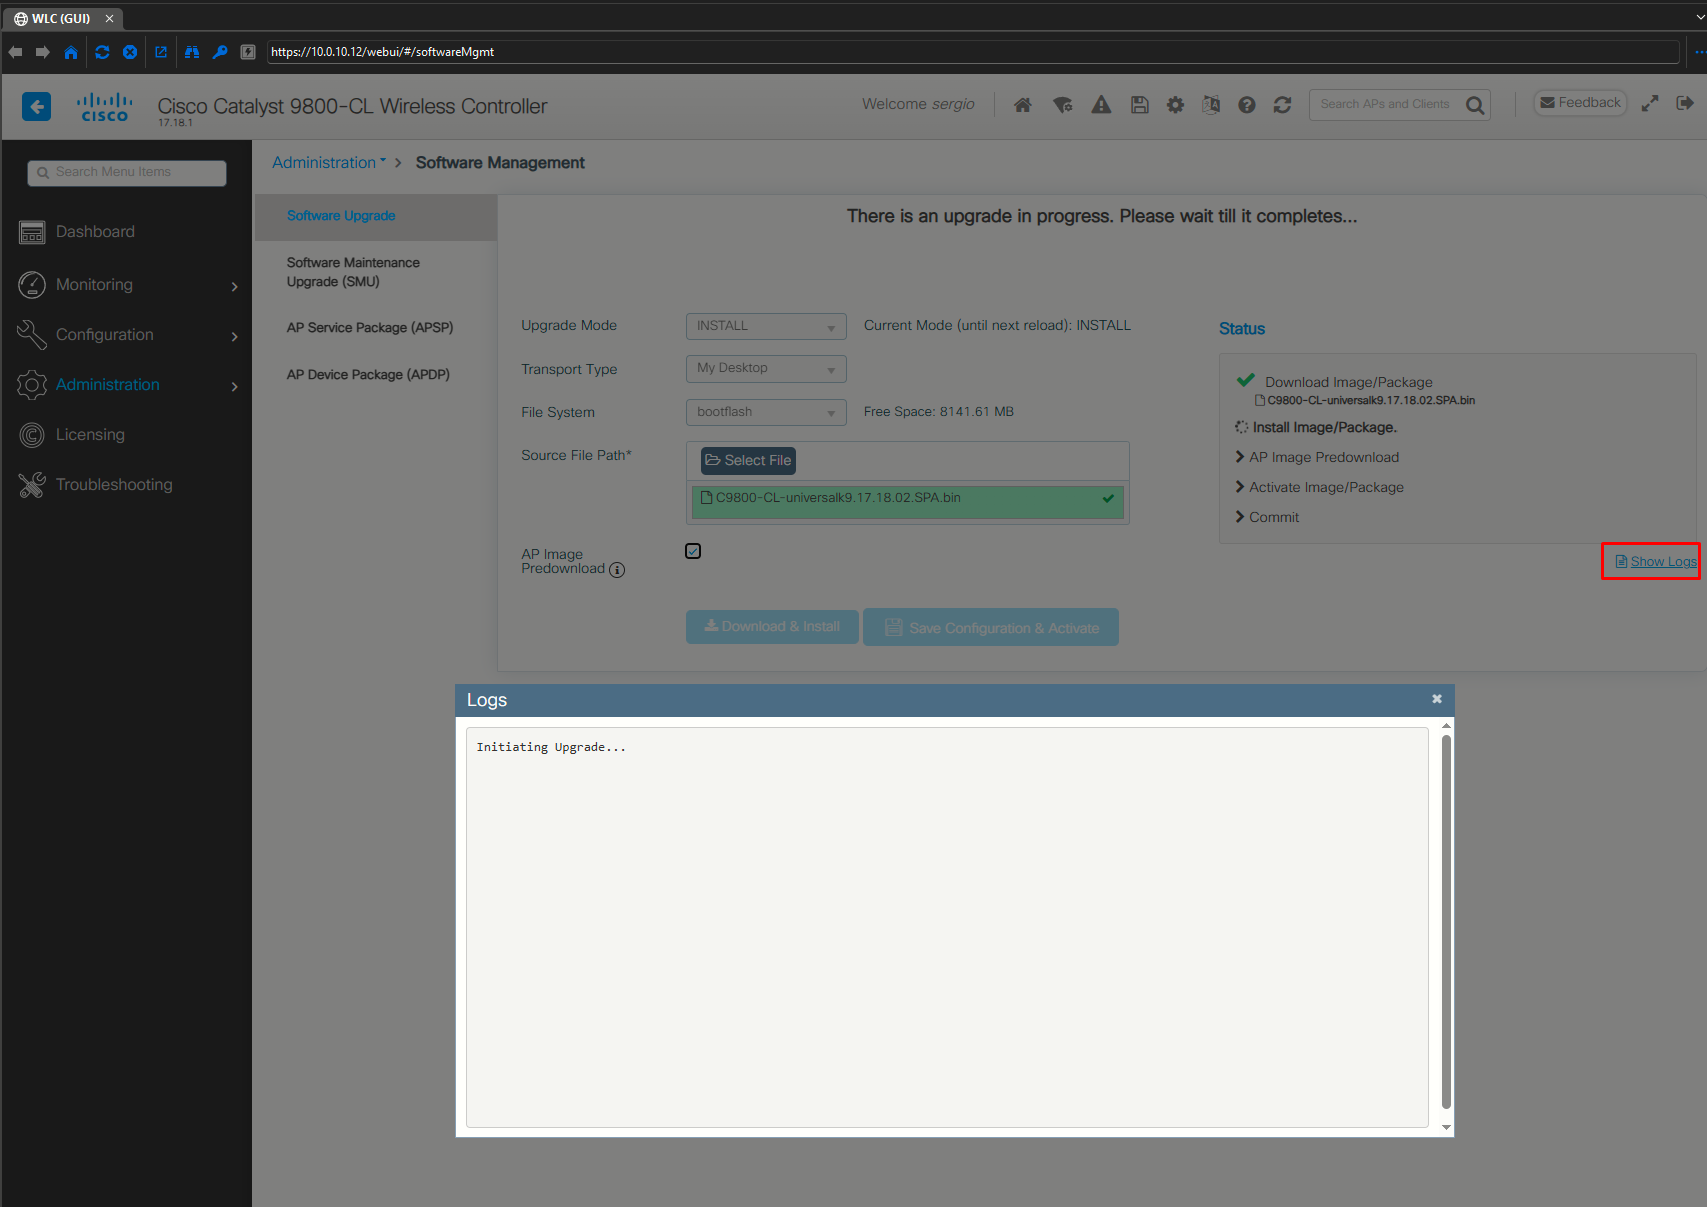Open the controller Home icon in header
The width and height of the screenshot is (1707, 1207).
click(x=1022, y=105)
